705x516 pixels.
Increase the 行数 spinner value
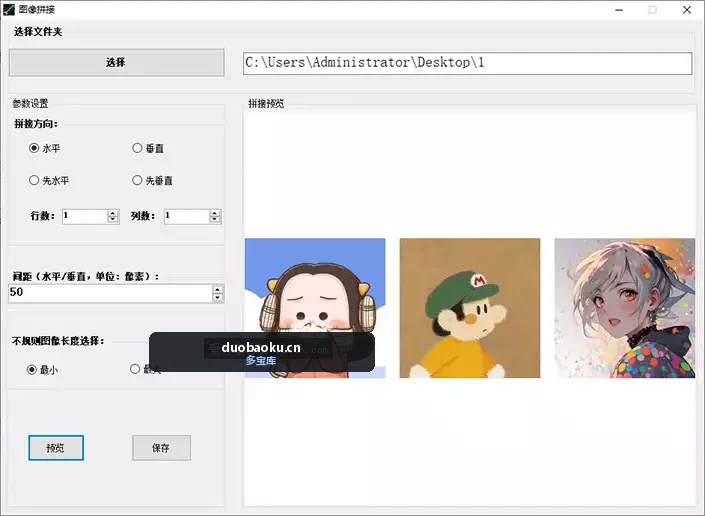tap(113, 213)
